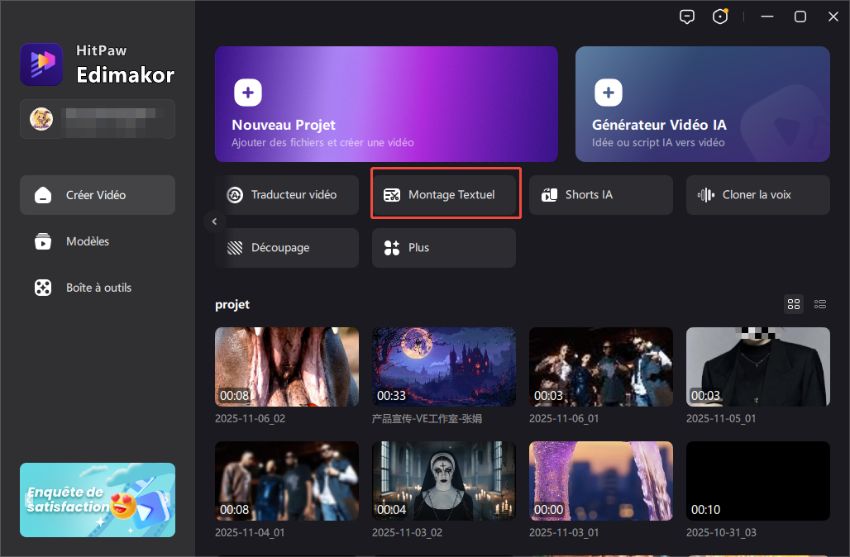The image size is (850, 557).
Task: Click the Enquête de satisfaction banner
Action: 97,500
